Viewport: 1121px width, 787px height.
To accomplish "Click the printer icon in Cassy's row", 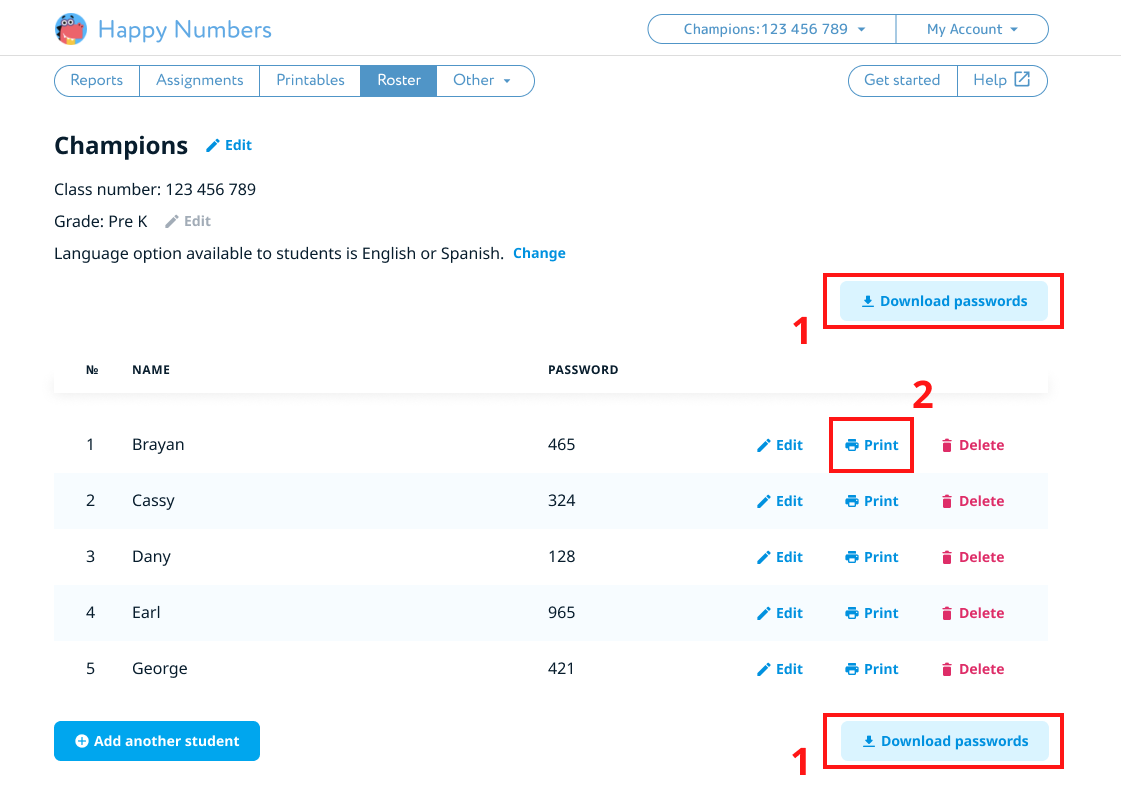I will (x=852, y=501).
